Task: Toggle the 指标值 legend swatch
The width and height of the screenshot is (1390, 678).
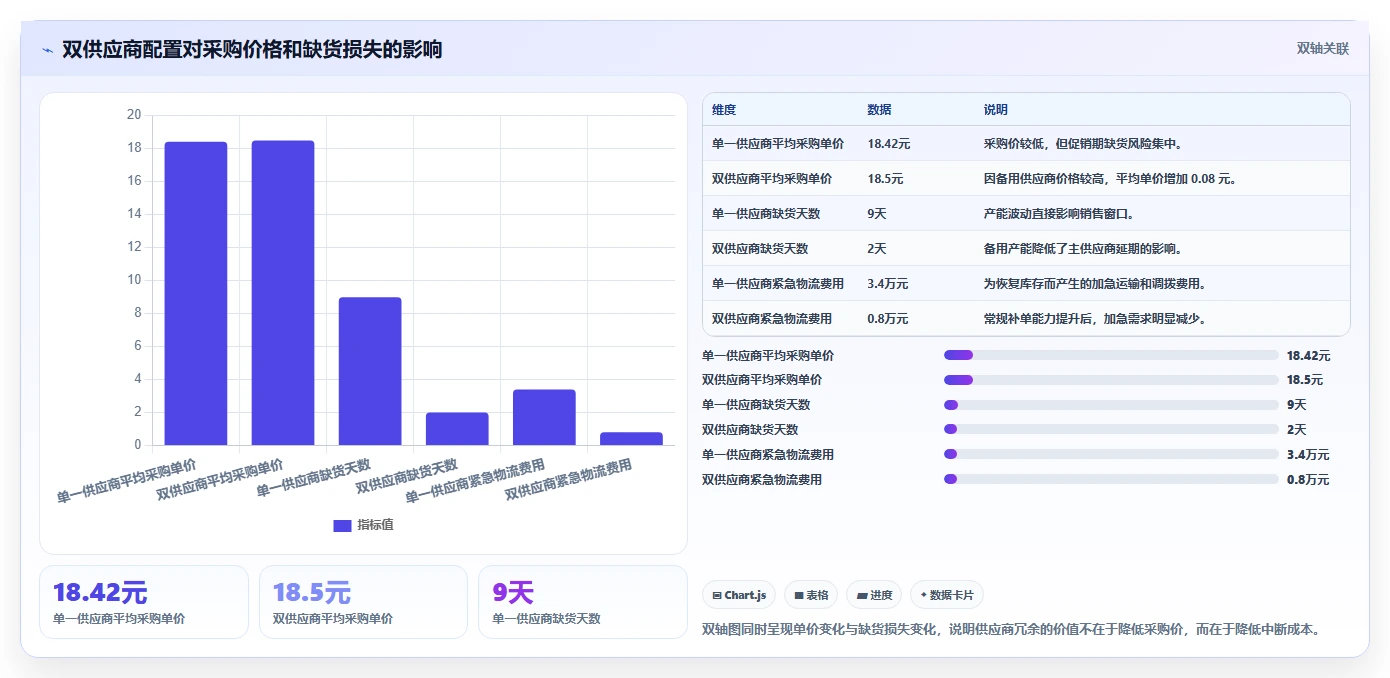Action: tap(342, 525)
